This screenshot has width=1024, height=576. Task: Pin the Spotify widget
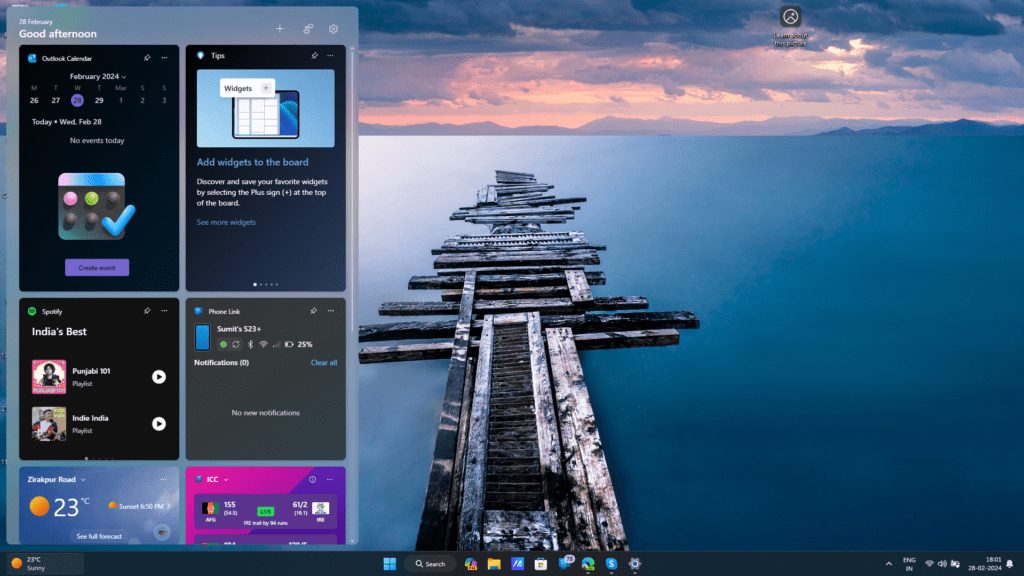point(146,311)
